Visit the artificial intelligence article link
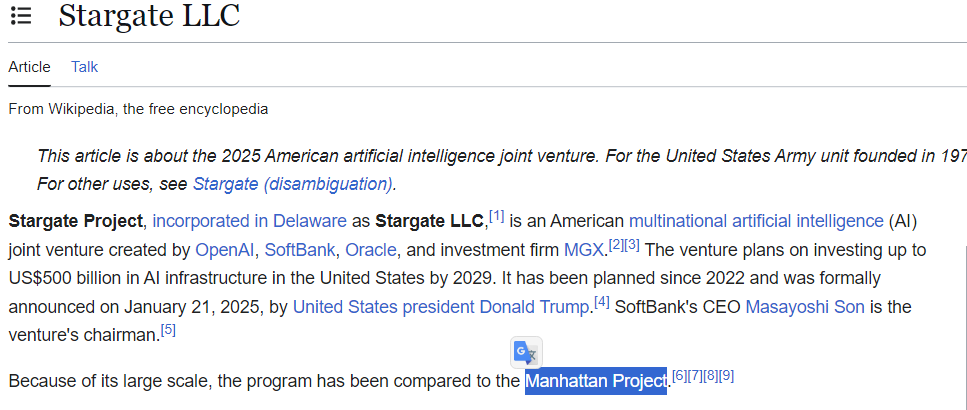 [x=812, y=221]
